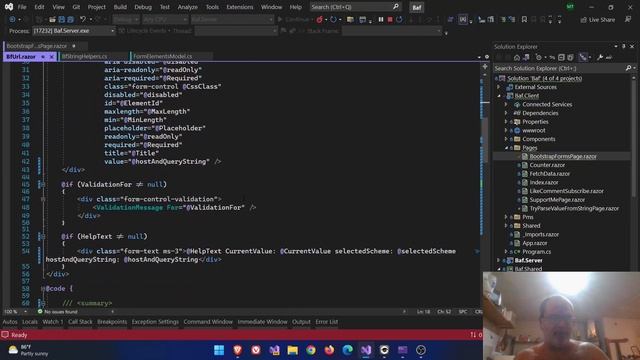Open the Analyze menu
The height and width of the screenshot is (360, 640).
187,7
